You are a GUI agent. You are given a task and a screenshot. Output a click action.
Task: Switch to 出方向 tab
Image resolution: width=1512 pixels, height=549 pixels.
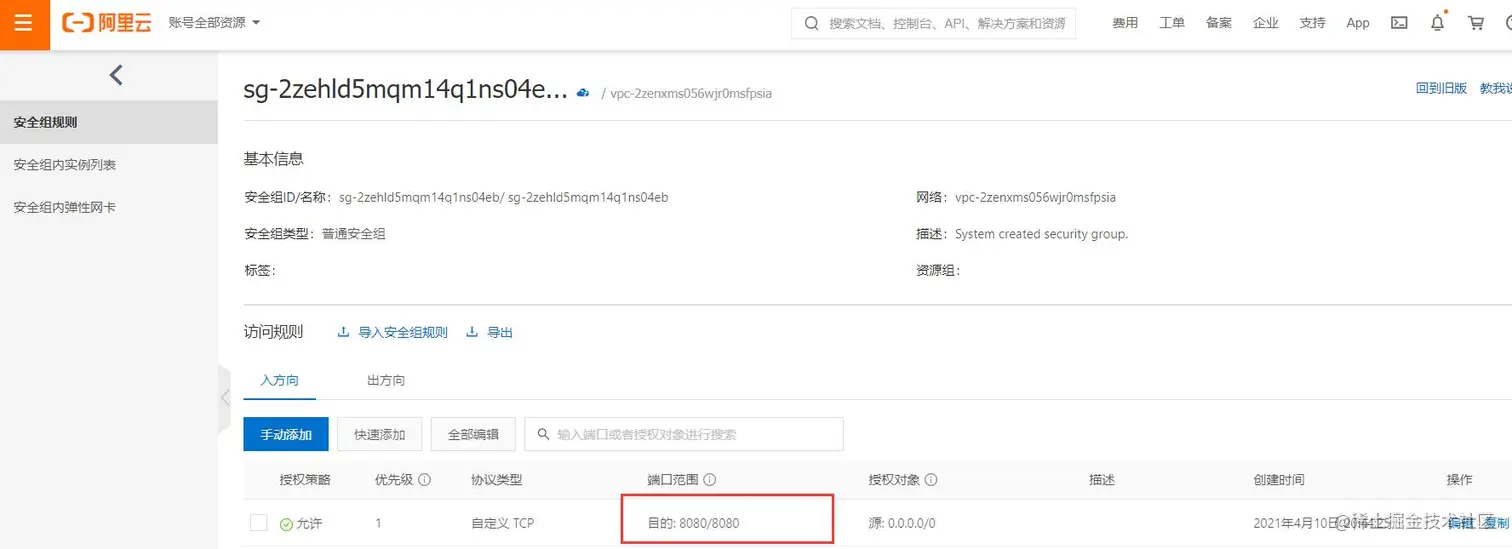point(386,381)
